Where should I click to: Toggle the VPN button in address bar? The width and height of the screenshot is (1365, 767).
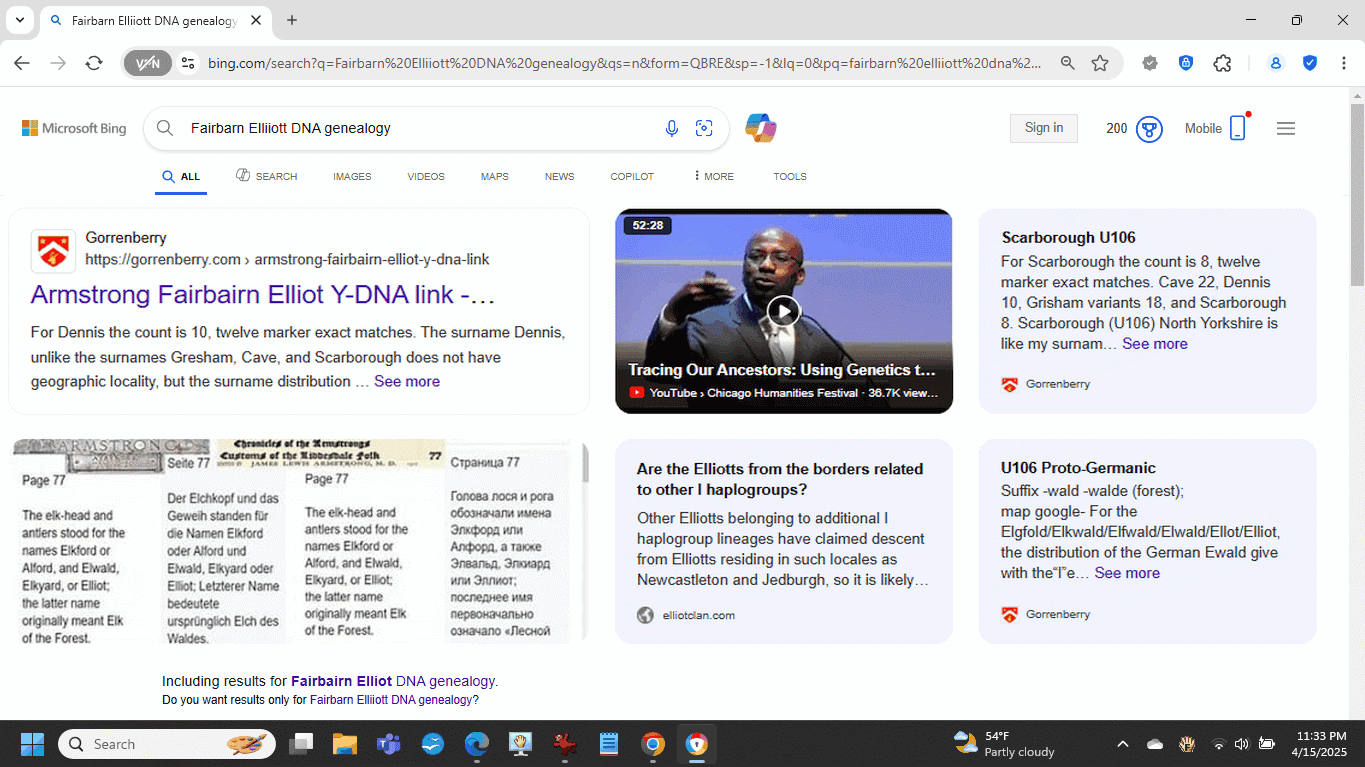[148, 63]
